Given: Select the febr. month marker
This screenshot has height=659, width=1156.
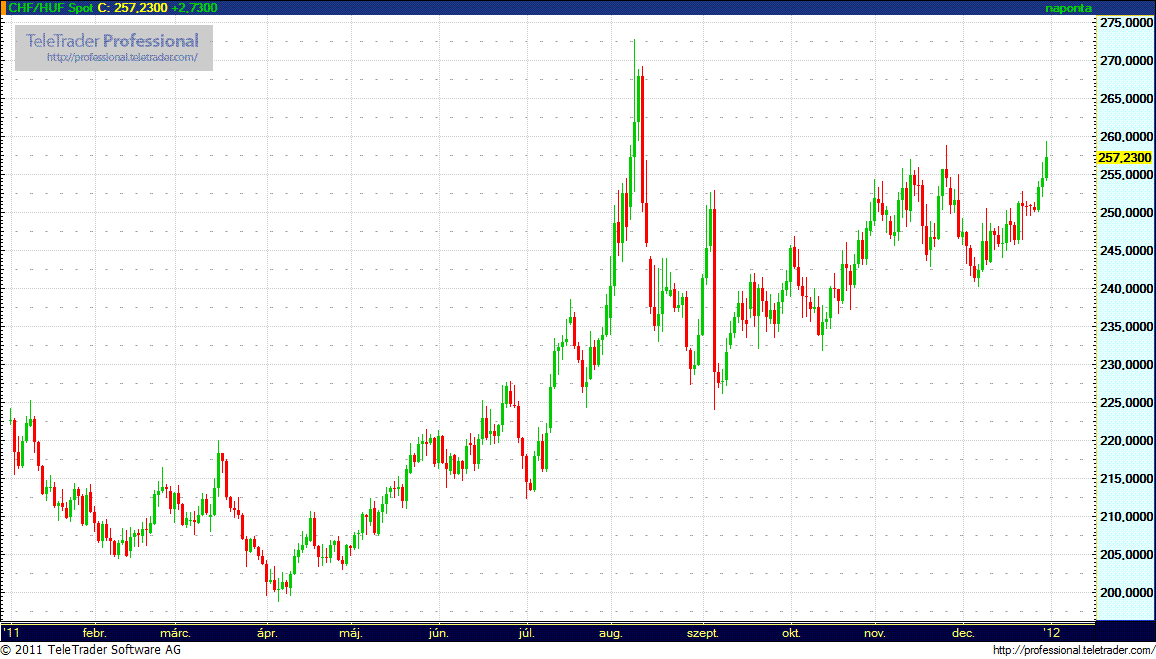Looking at the screenshot, I should 96,634.
